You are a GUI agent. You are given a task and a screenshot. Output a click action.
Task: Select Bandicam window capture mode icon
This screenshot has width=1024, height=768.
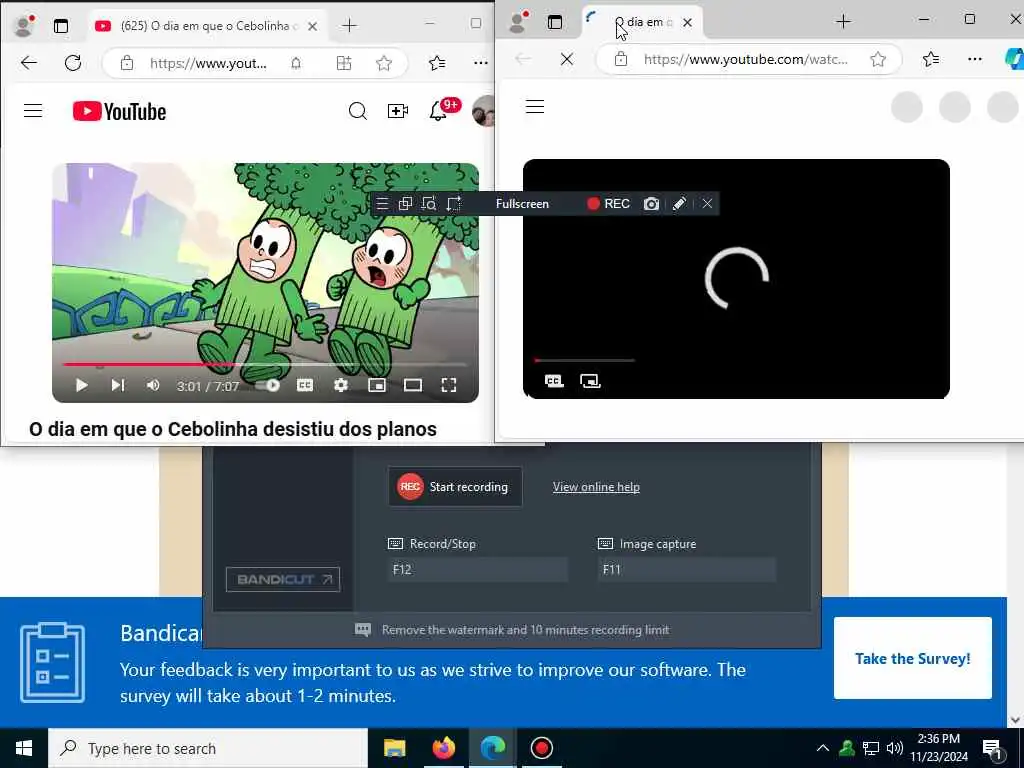point(405,204)
